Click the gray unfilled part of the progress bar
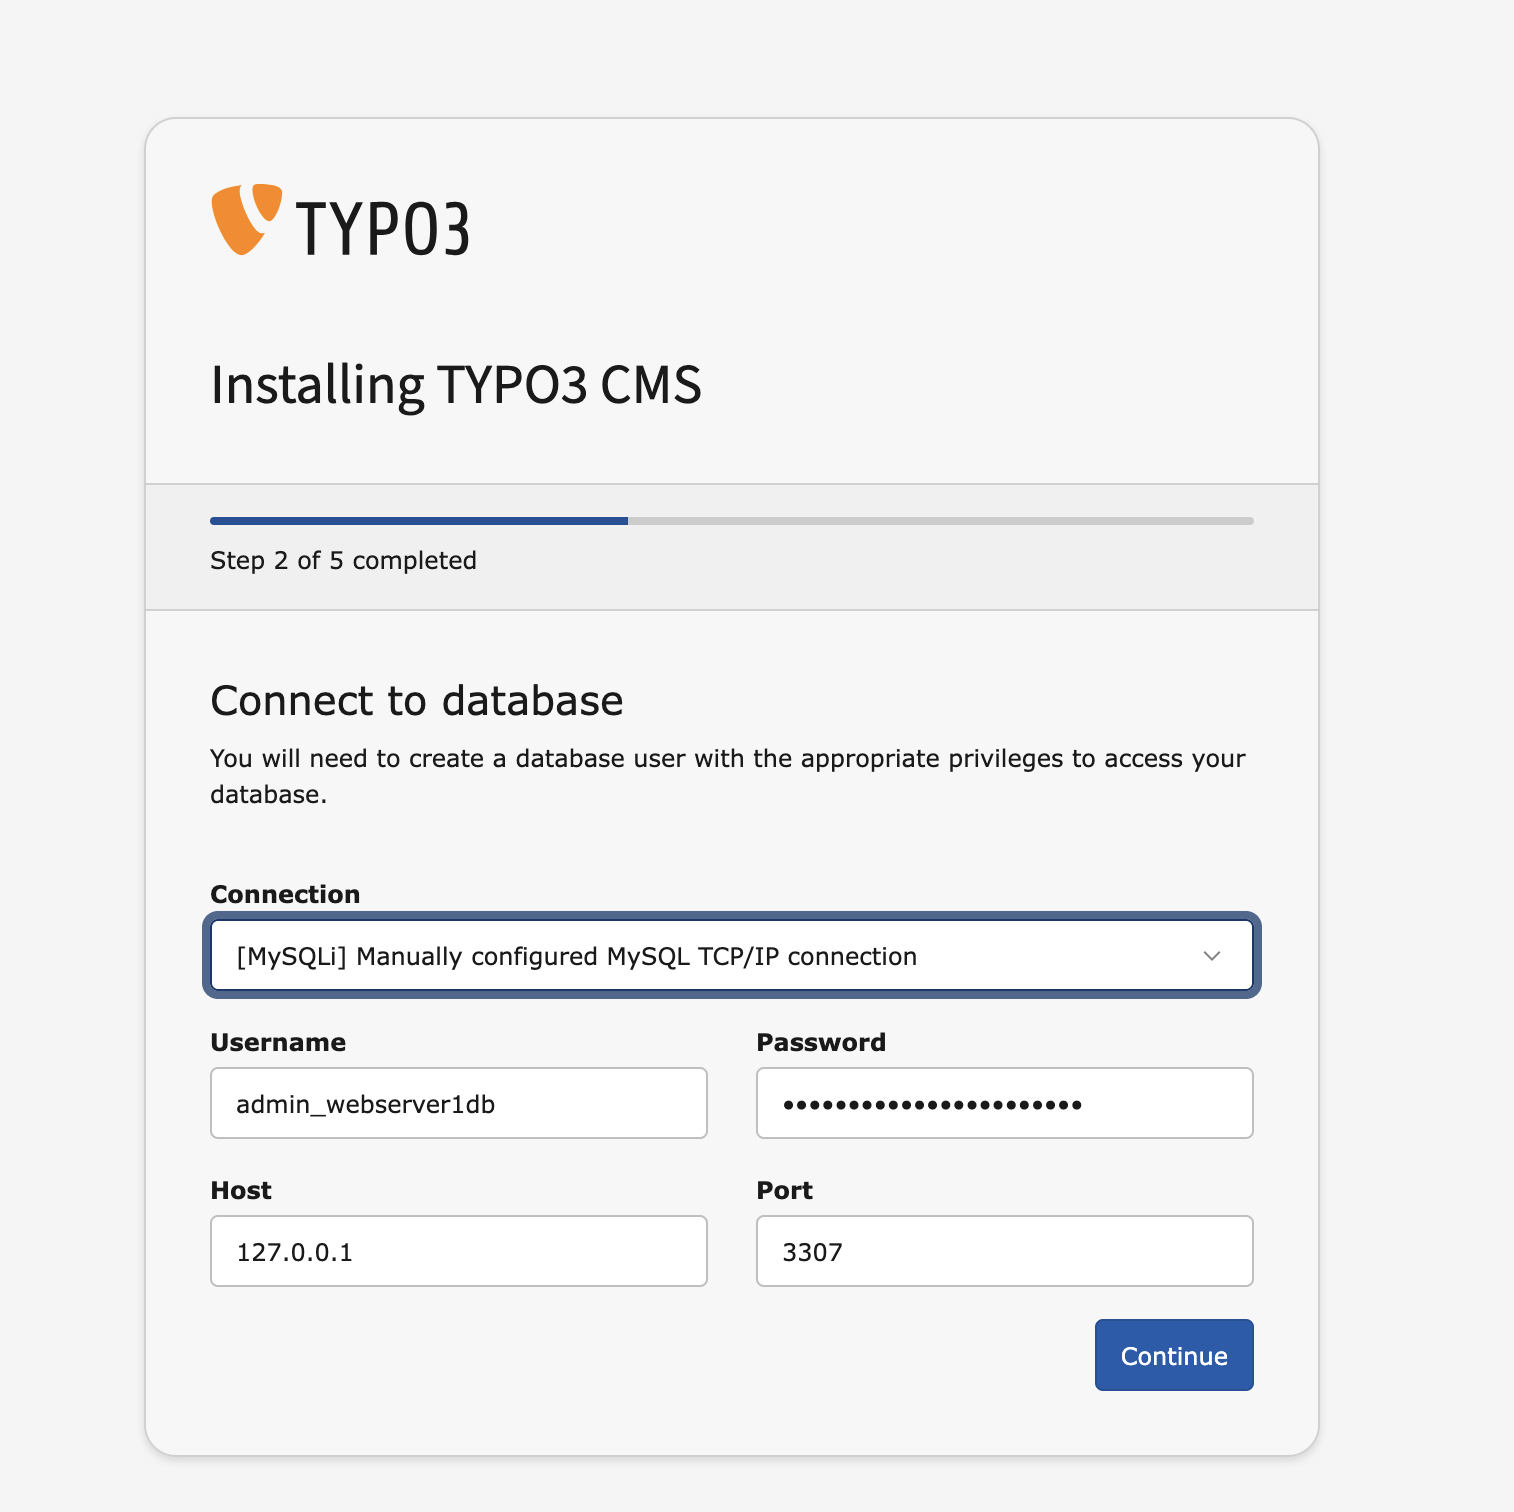The image size is (1514, 1512). pos(940,521)
